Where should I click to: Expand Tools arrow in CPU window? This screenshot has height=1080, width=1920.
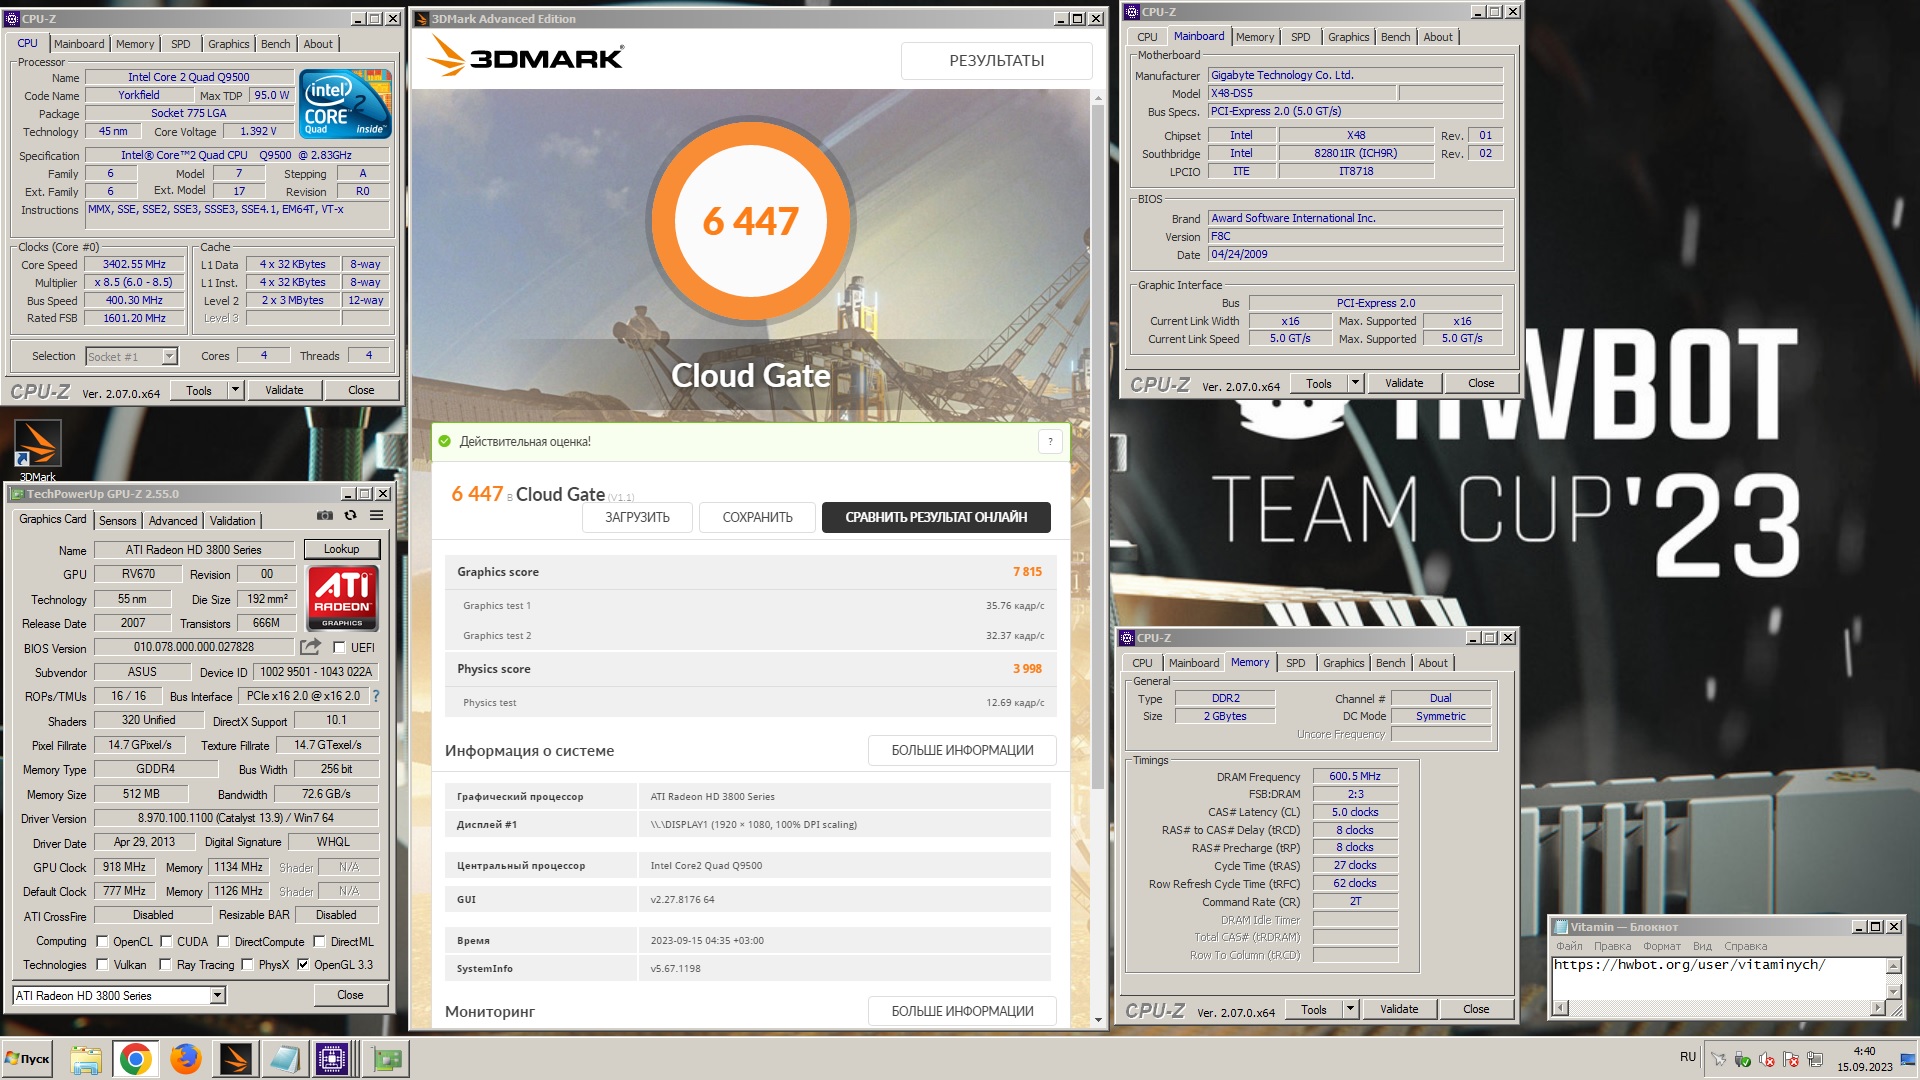pyautogui.click(x=236, y=390)
